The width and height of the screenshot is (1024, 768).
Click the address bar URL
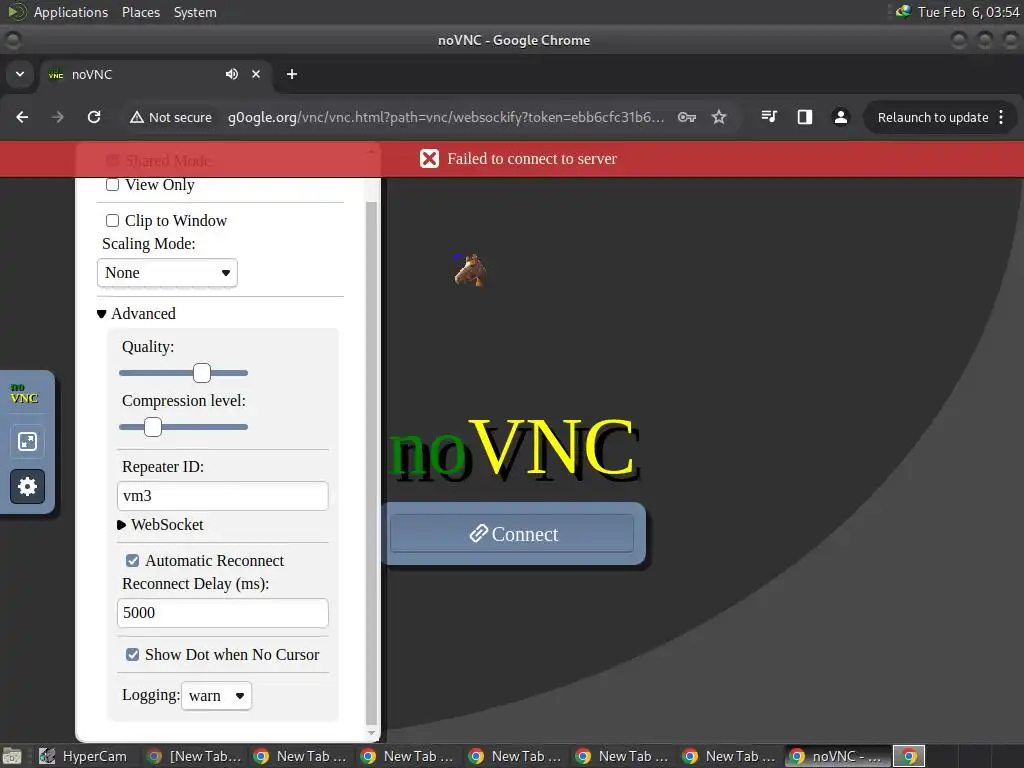click(446, 118)
